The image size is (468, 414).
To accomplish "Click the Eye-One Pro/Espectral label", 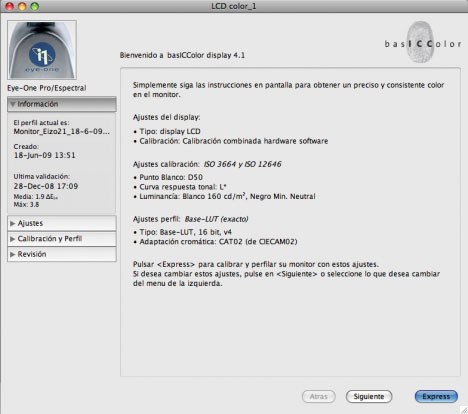I will click(x=47, y=88).
